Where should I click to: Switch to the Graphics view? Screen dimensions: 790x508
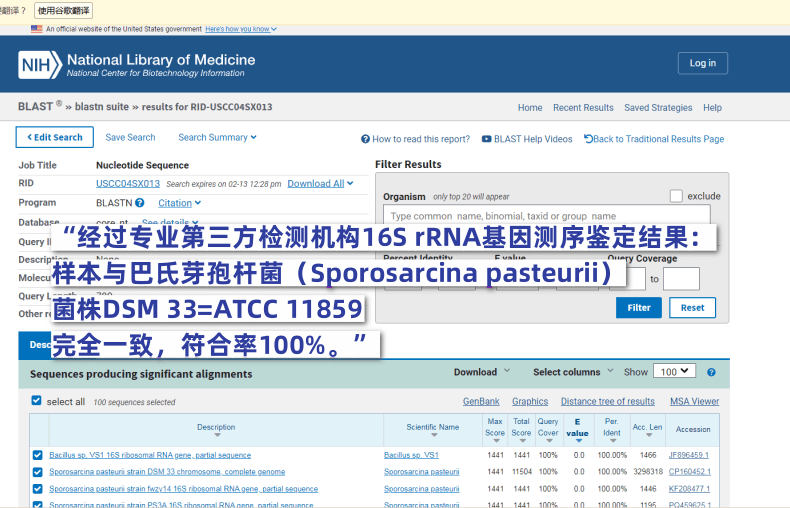pyautogui.click(x=530, y=401)
